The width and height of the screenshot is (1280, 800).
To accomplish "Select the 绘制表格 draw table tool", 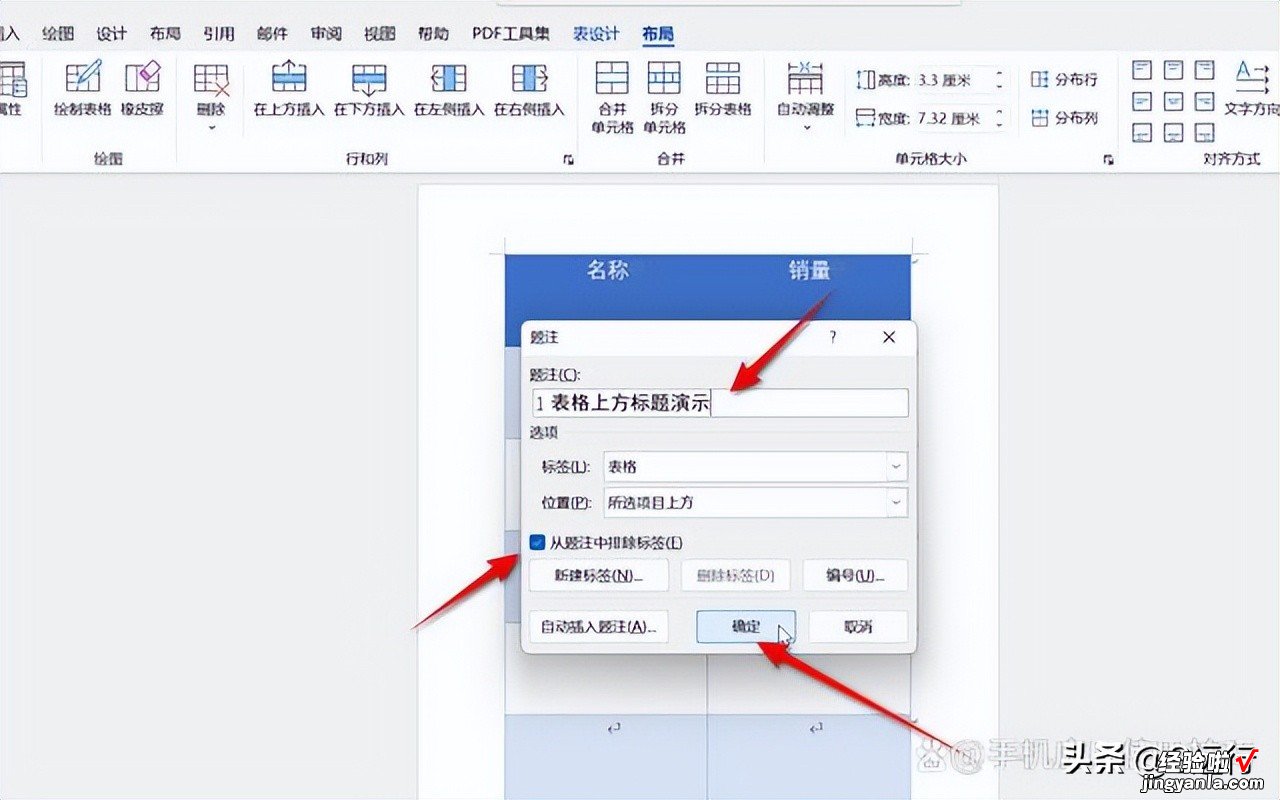I will click(82, 88).
